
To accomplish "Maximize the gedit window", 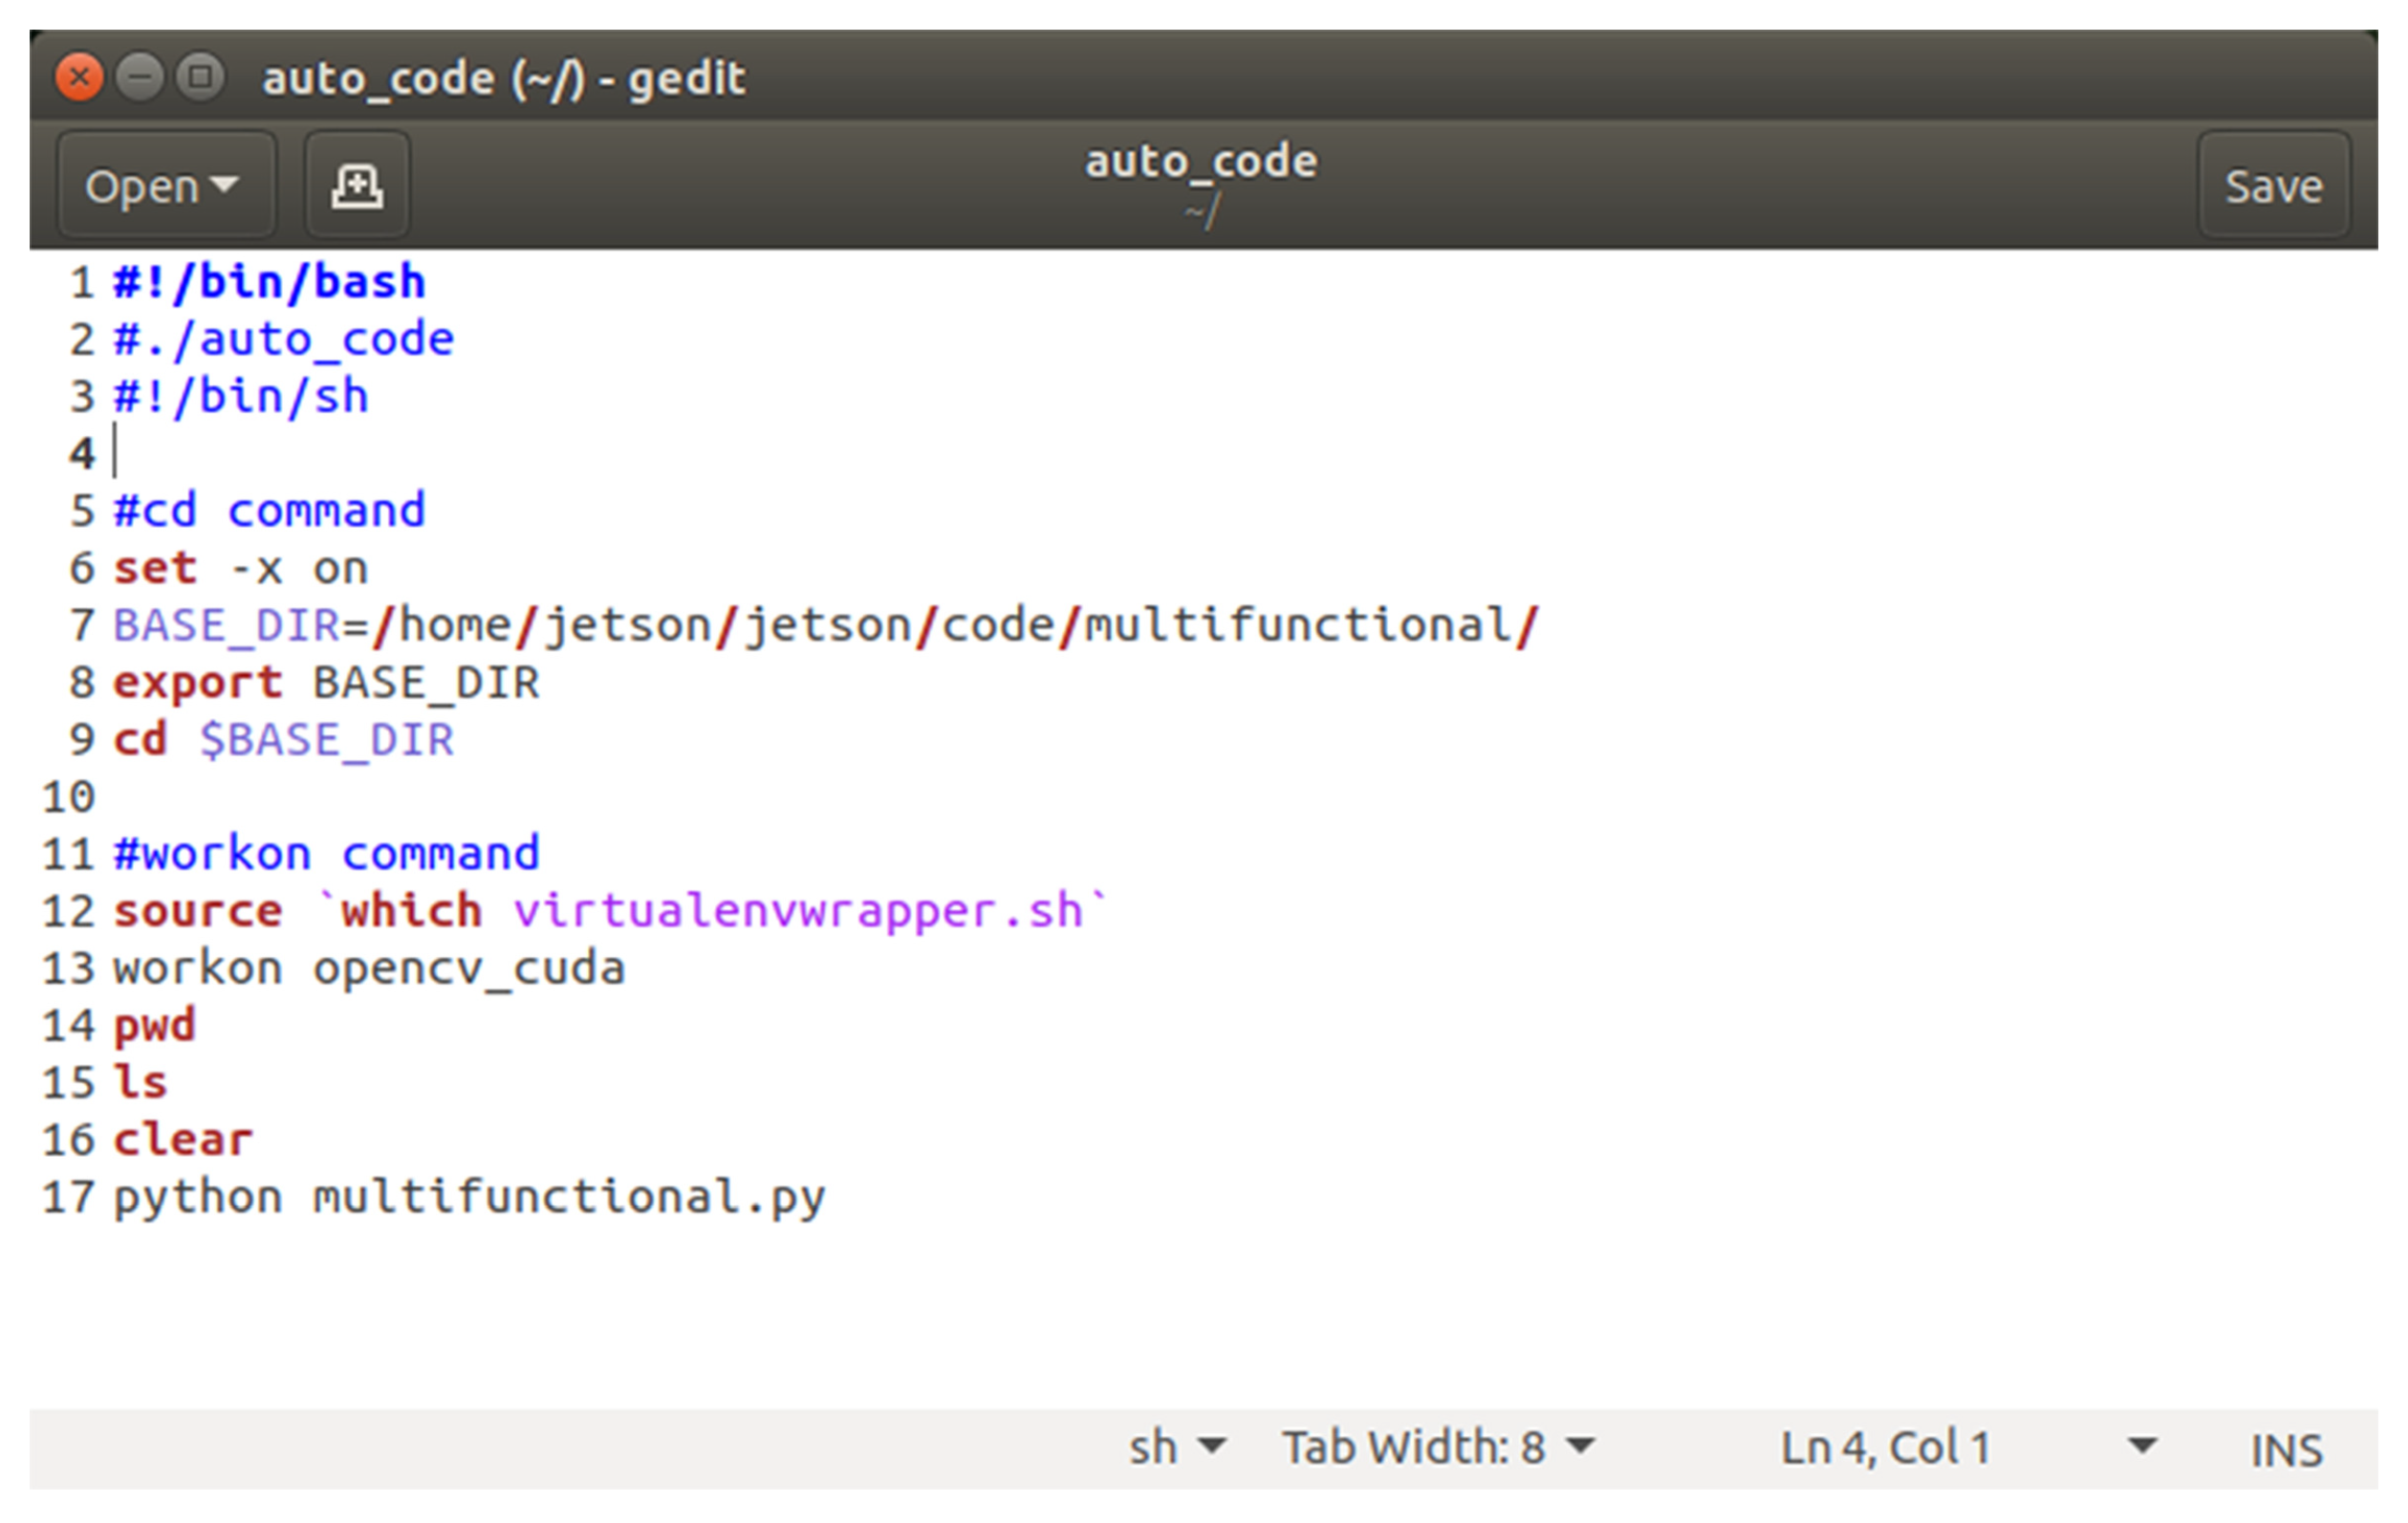I will click(x=200, y=77).
